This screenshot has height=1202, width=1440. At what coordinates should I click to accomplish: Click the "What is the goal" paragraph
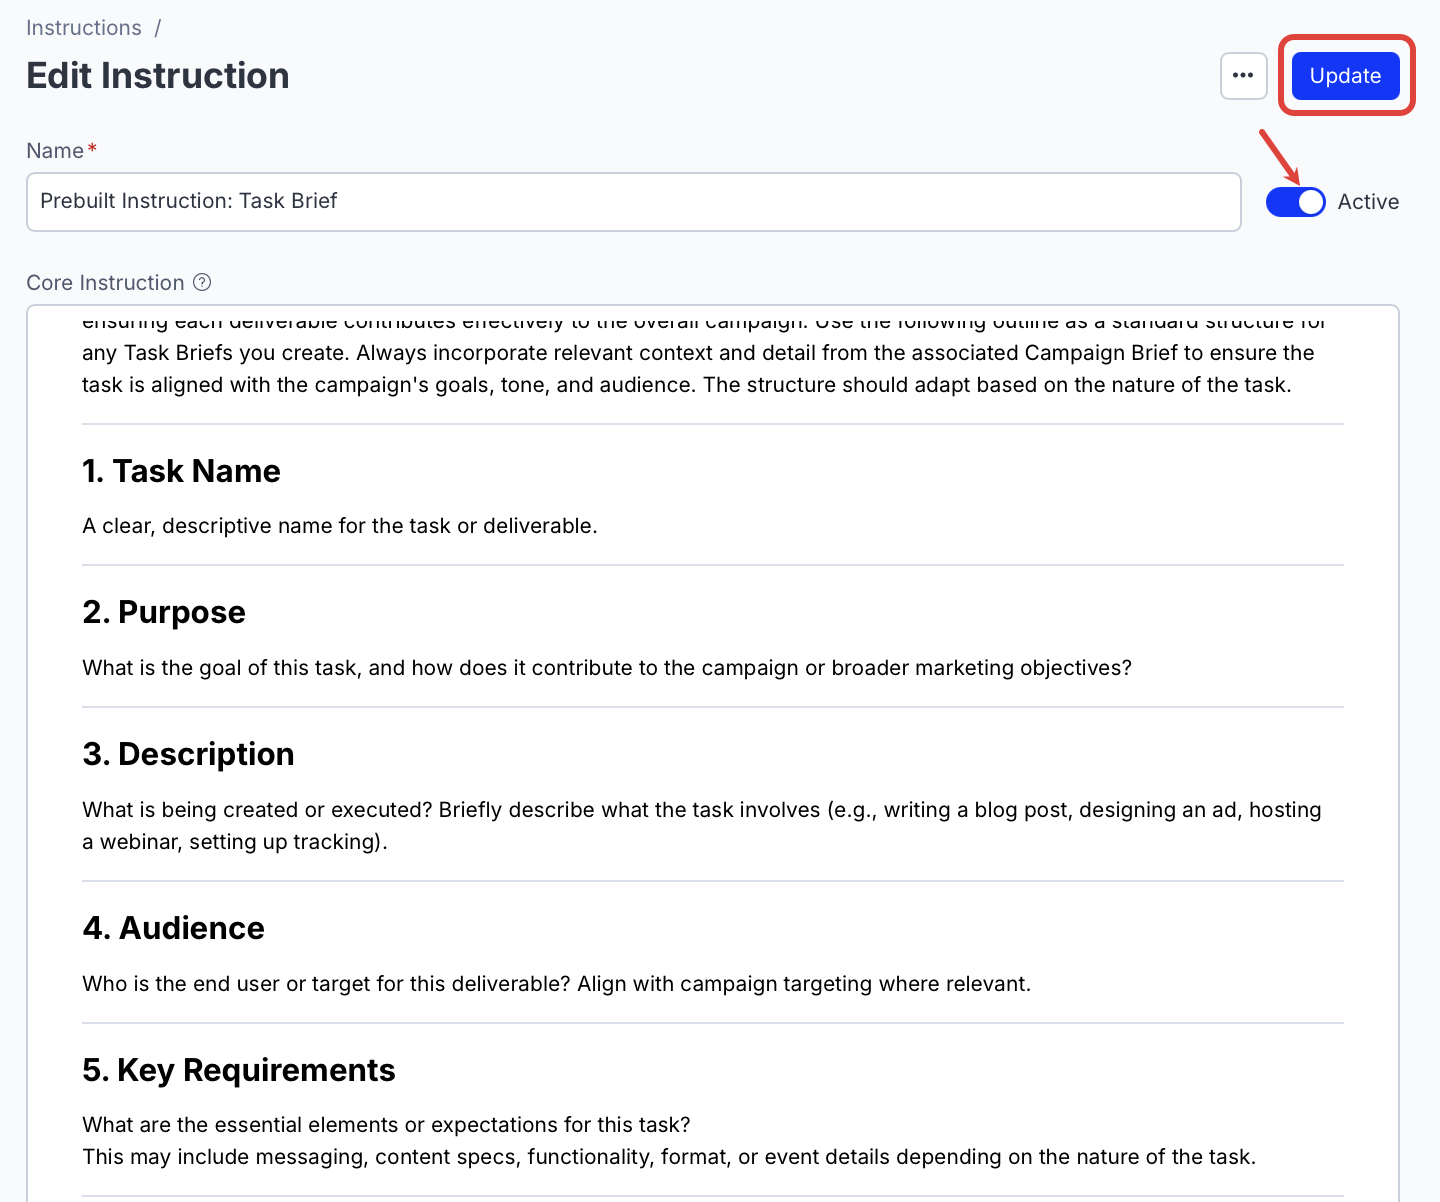click(606, 668)
